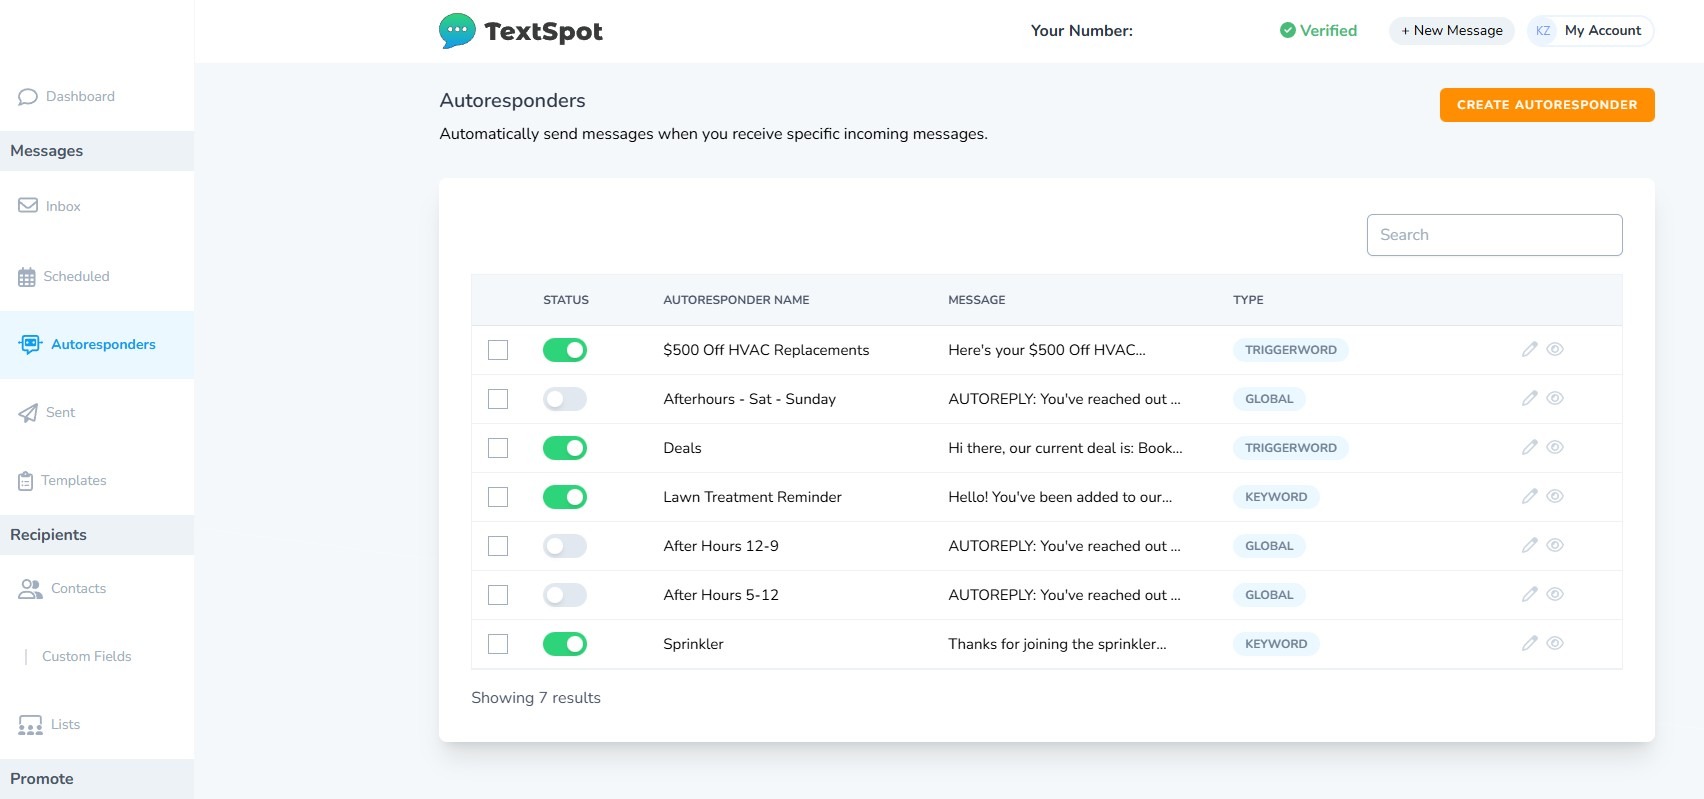Screen dimensions: 1704x799
Task: Preview Lawn Treatment Reminder with eye icon
Action: tap(1555, 496)
